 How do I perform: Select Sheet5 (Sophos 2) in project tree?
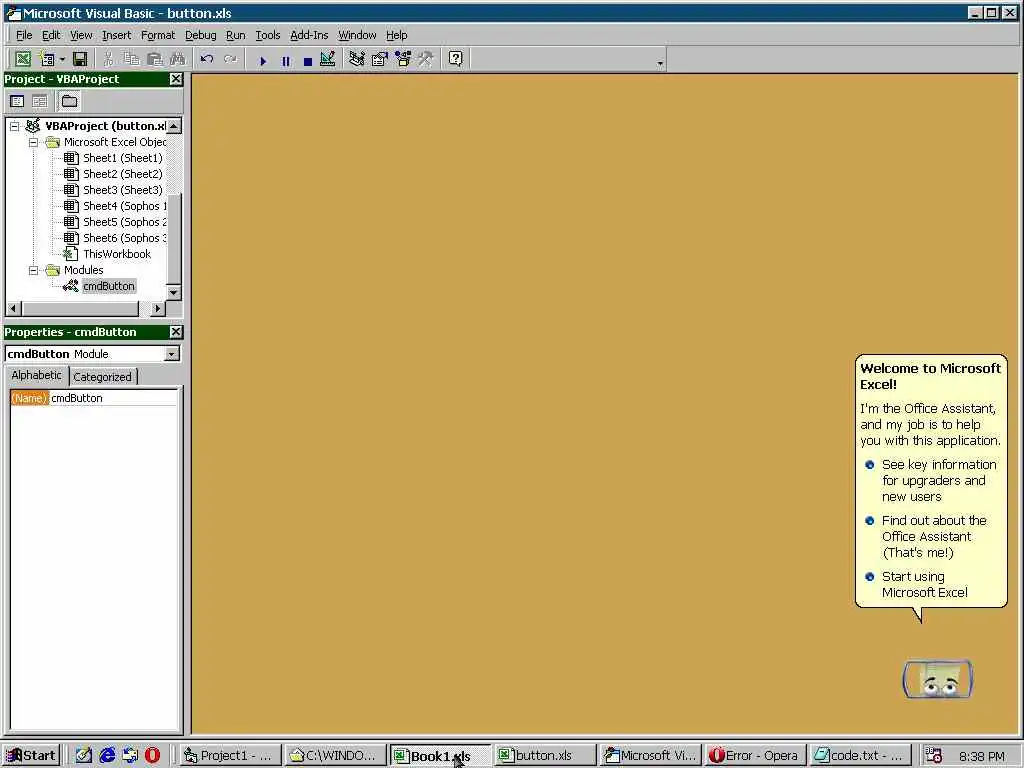124,222
